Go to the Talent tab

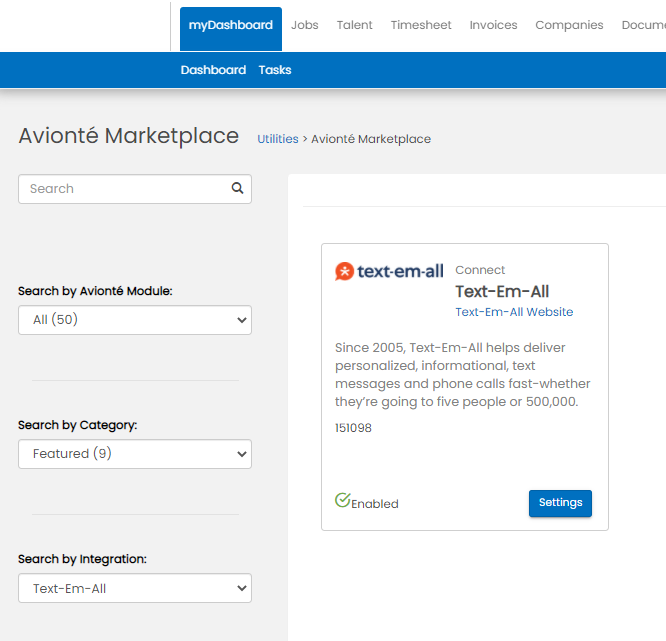[354, 25]
